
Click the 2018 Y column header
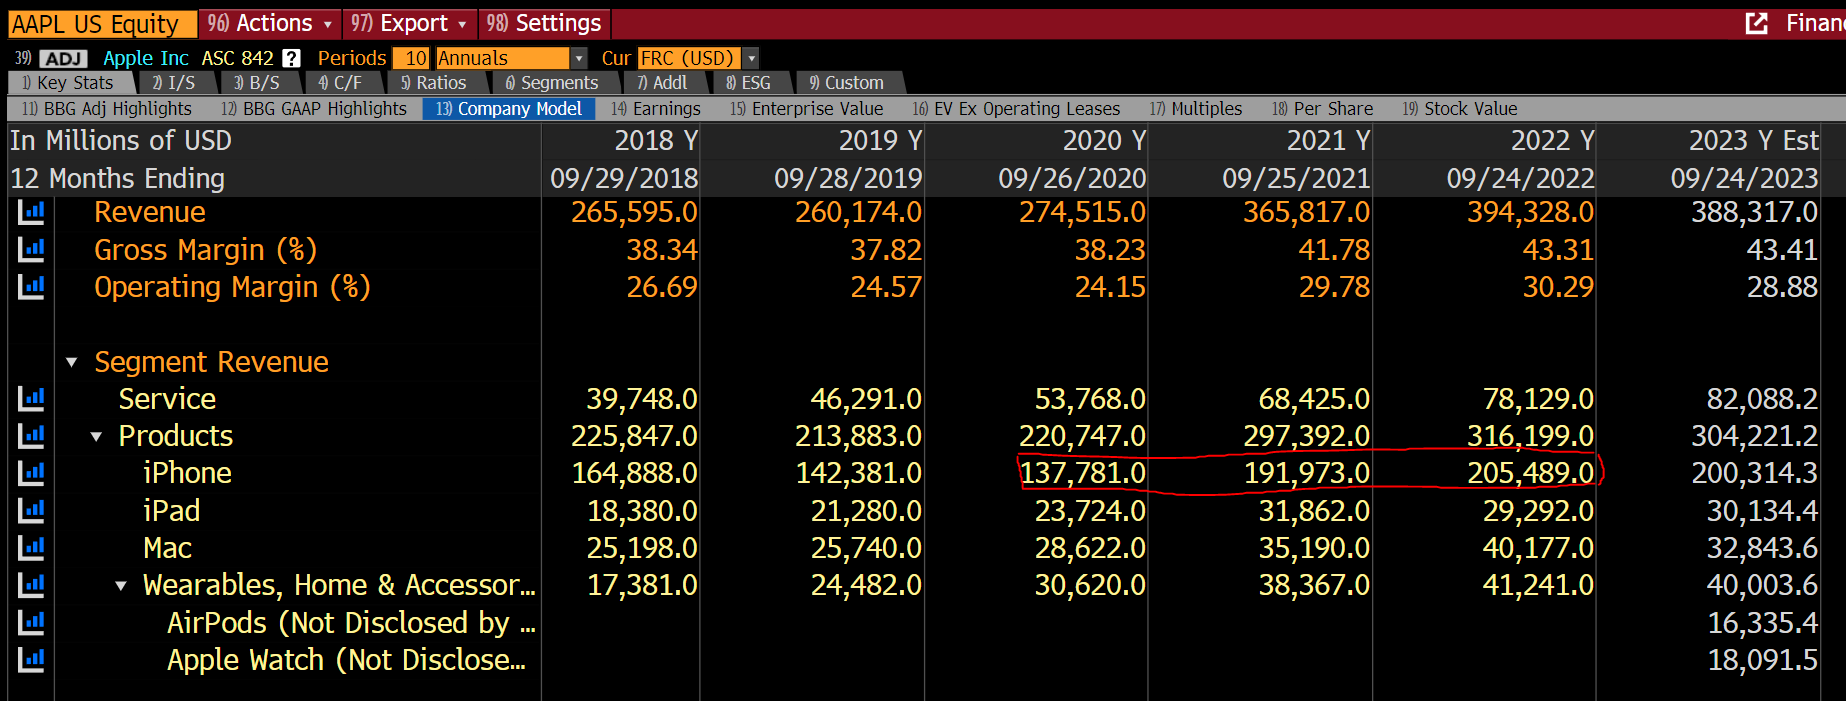(x=656, y=140)
